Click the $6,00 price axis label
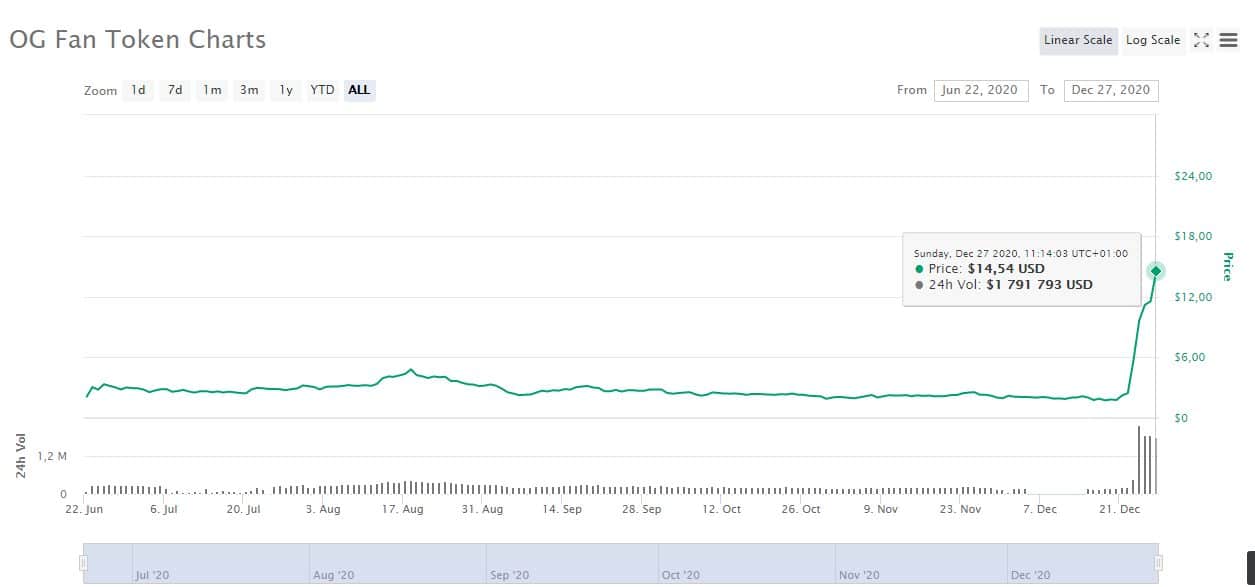The image size is (1255, 587). click(1190, 357)
